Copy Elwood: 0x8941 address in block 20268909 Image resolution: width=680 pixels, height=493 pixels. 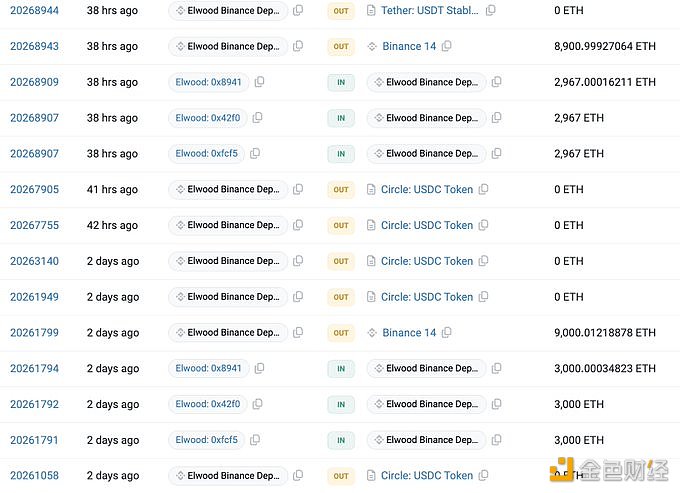click(x=259, y=82)
